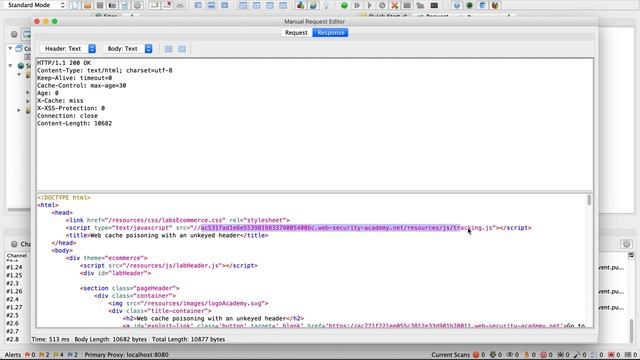Click the Total Length: 10877 bytes text

pyautogui.click(x=189, y=339)
